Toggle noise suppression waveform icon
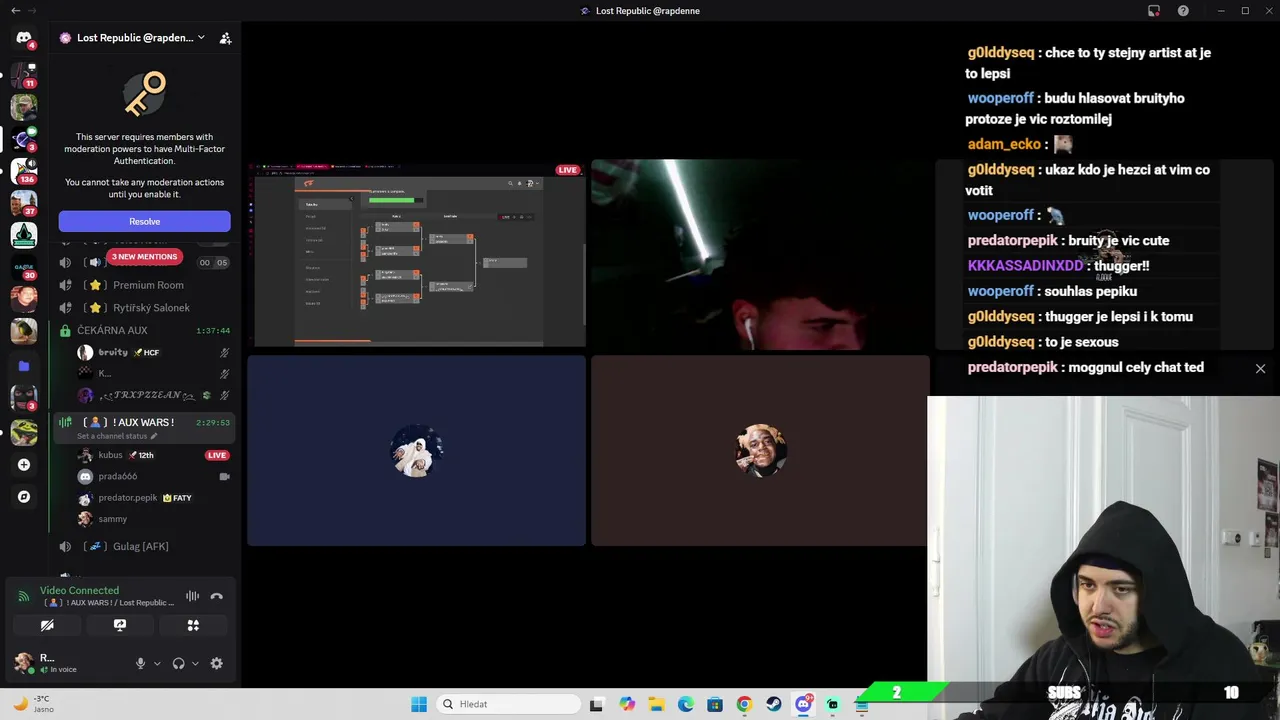This screenshot has width=1280, height=720. pos(192,596)
